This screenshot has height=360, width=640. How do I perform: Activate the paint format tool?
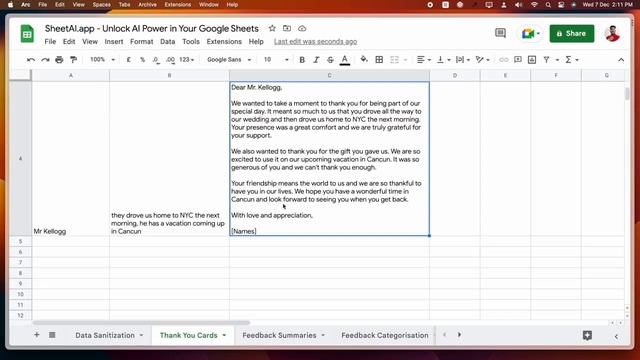click(x=73, y=60)
